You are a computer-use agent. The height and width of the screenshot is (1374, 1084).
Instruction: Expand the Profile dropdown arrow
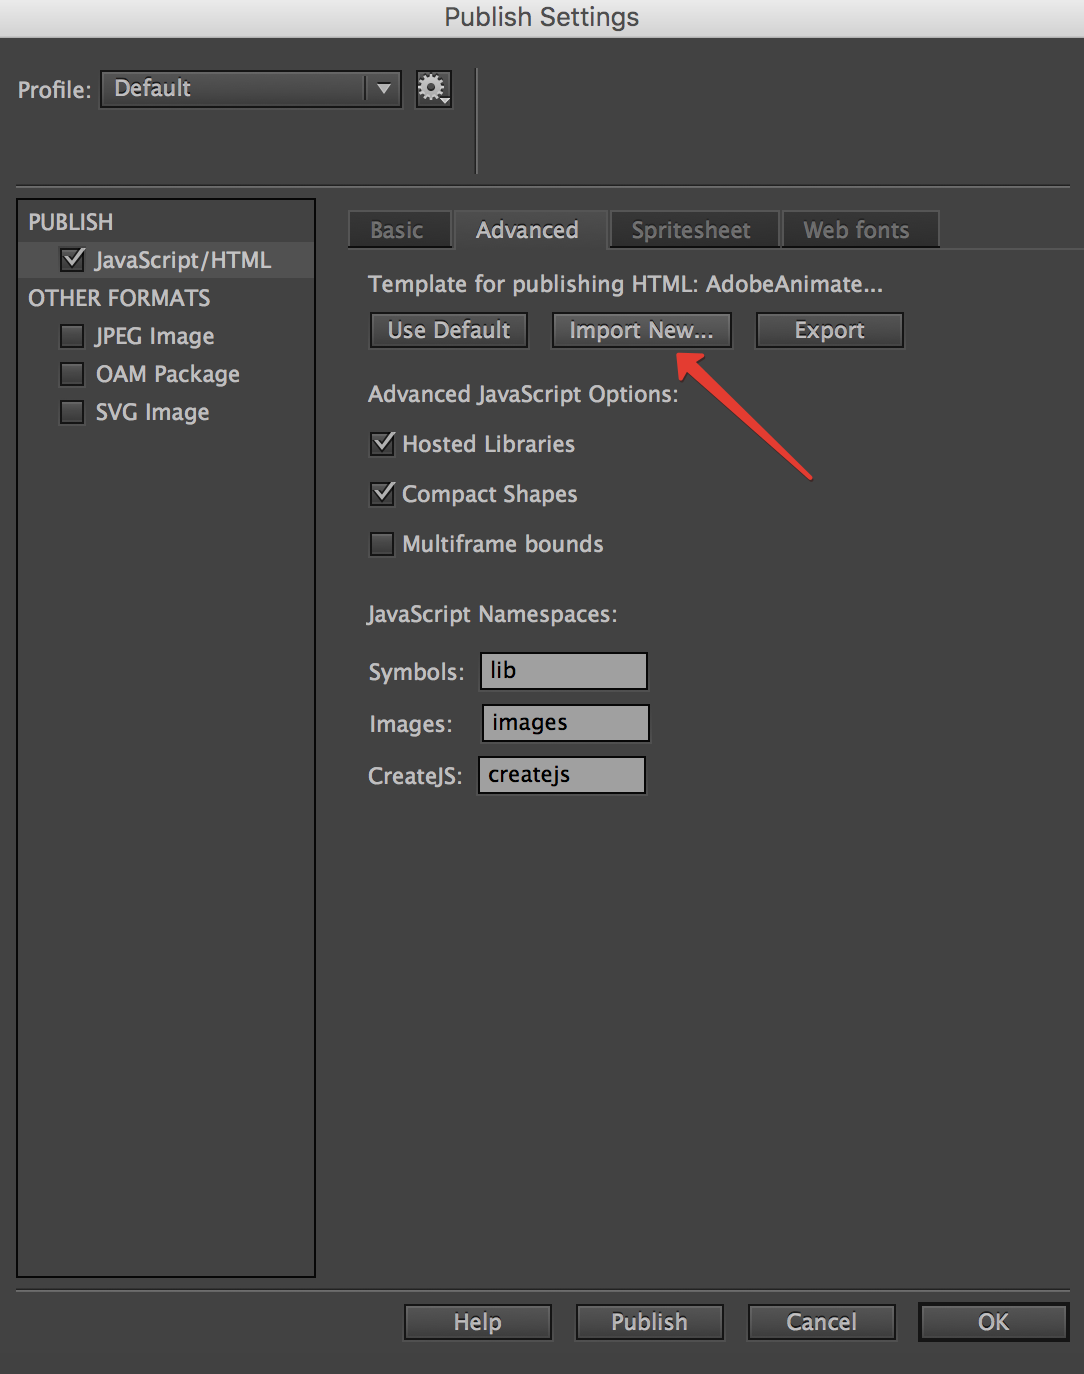[x=383, y=89]
